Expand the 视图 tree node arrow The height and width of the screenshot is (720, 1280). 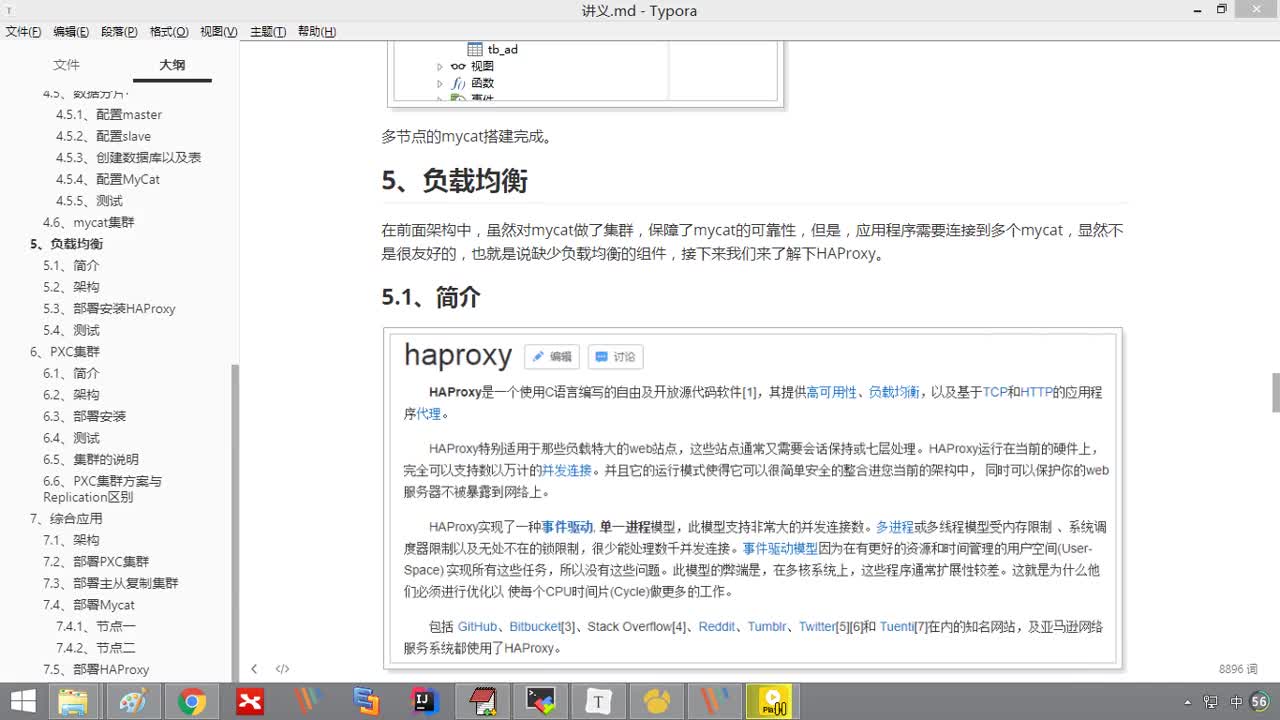pyautogui.click(x=439, y=67)
